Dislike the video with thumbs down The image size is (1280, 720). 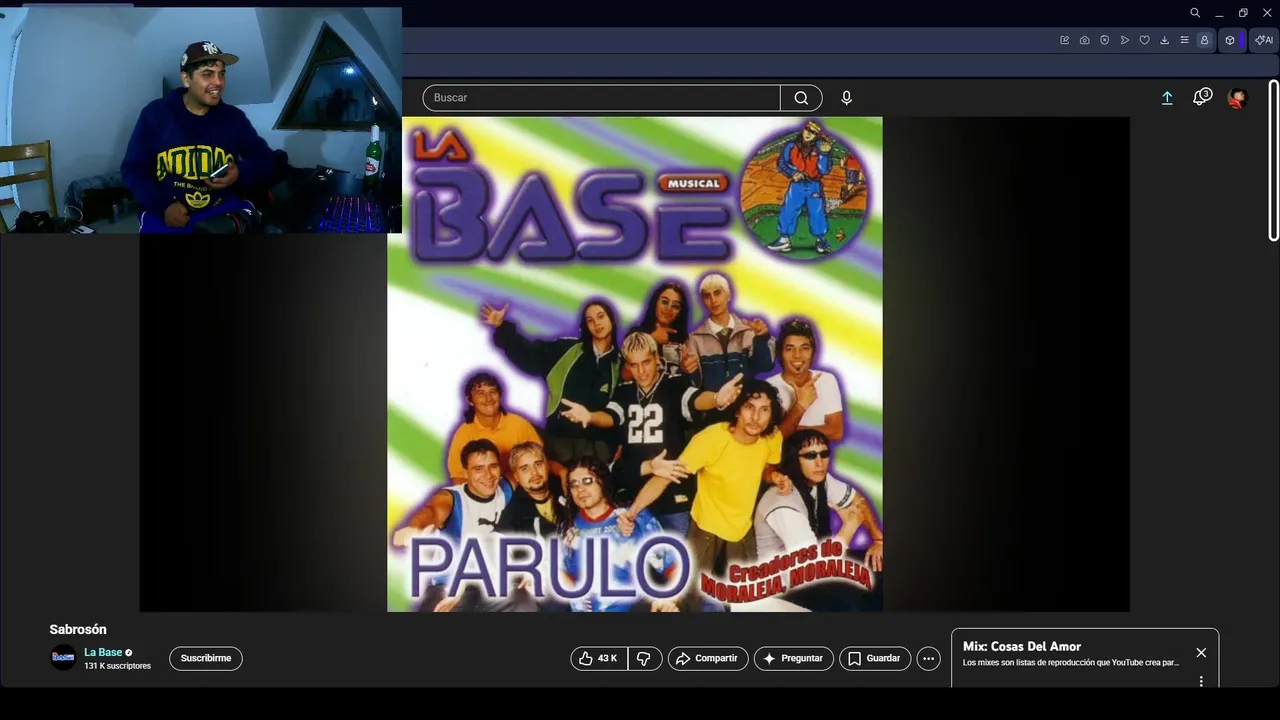point(644,658)
